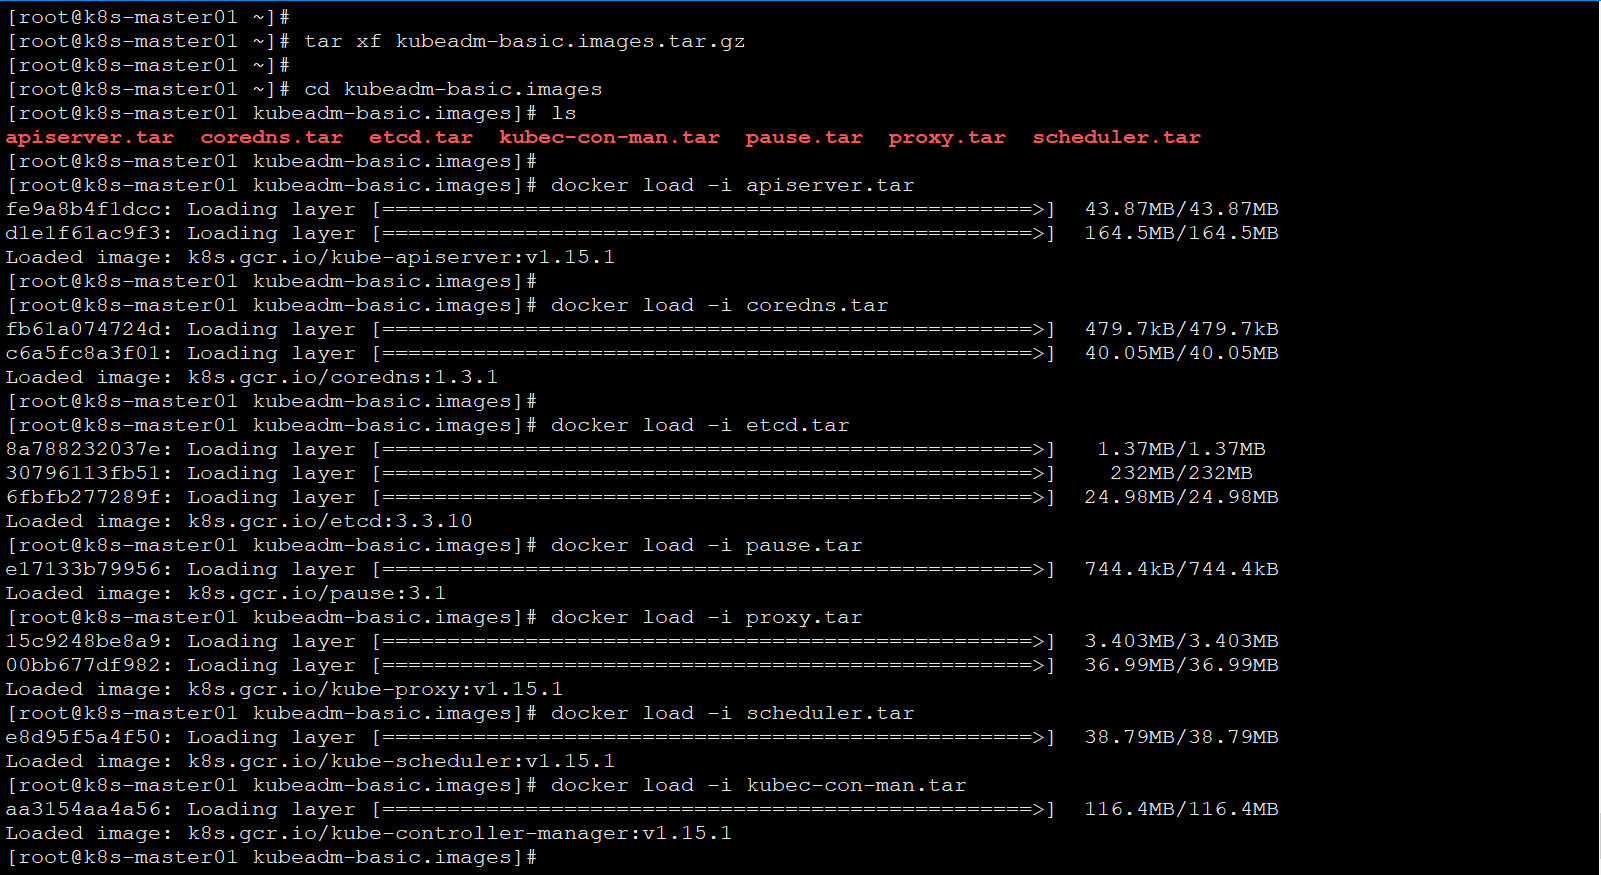Screen dimensions: 1601x875
Task: Click layer ID c6a5fc8a3f01
Action: 84,353
